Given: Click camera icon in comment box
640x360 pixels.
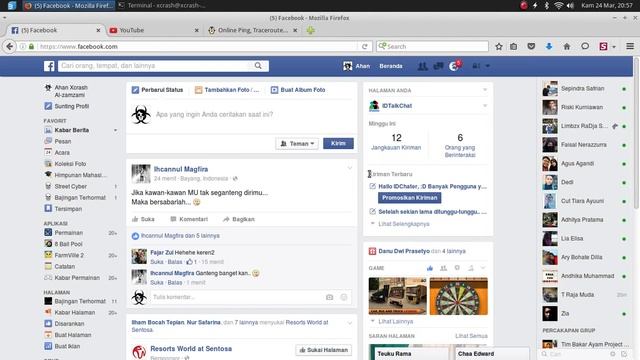Looking at the screenshot, I should 329,297.
